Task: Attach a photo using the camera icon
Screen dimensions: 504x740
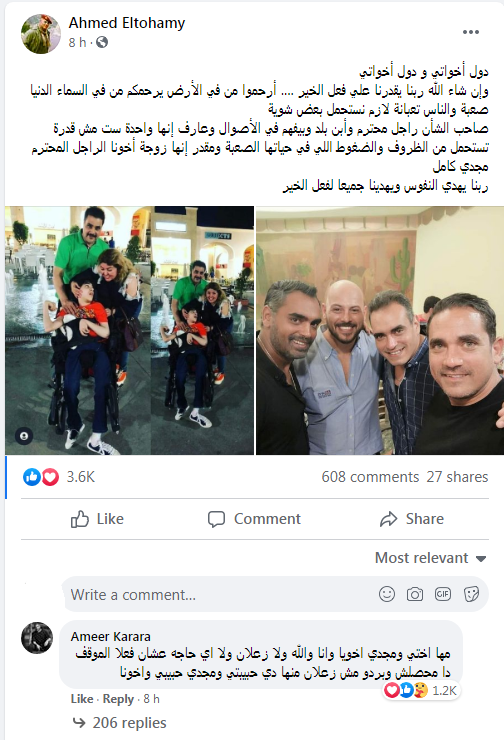Action: (x=415, y=594)
